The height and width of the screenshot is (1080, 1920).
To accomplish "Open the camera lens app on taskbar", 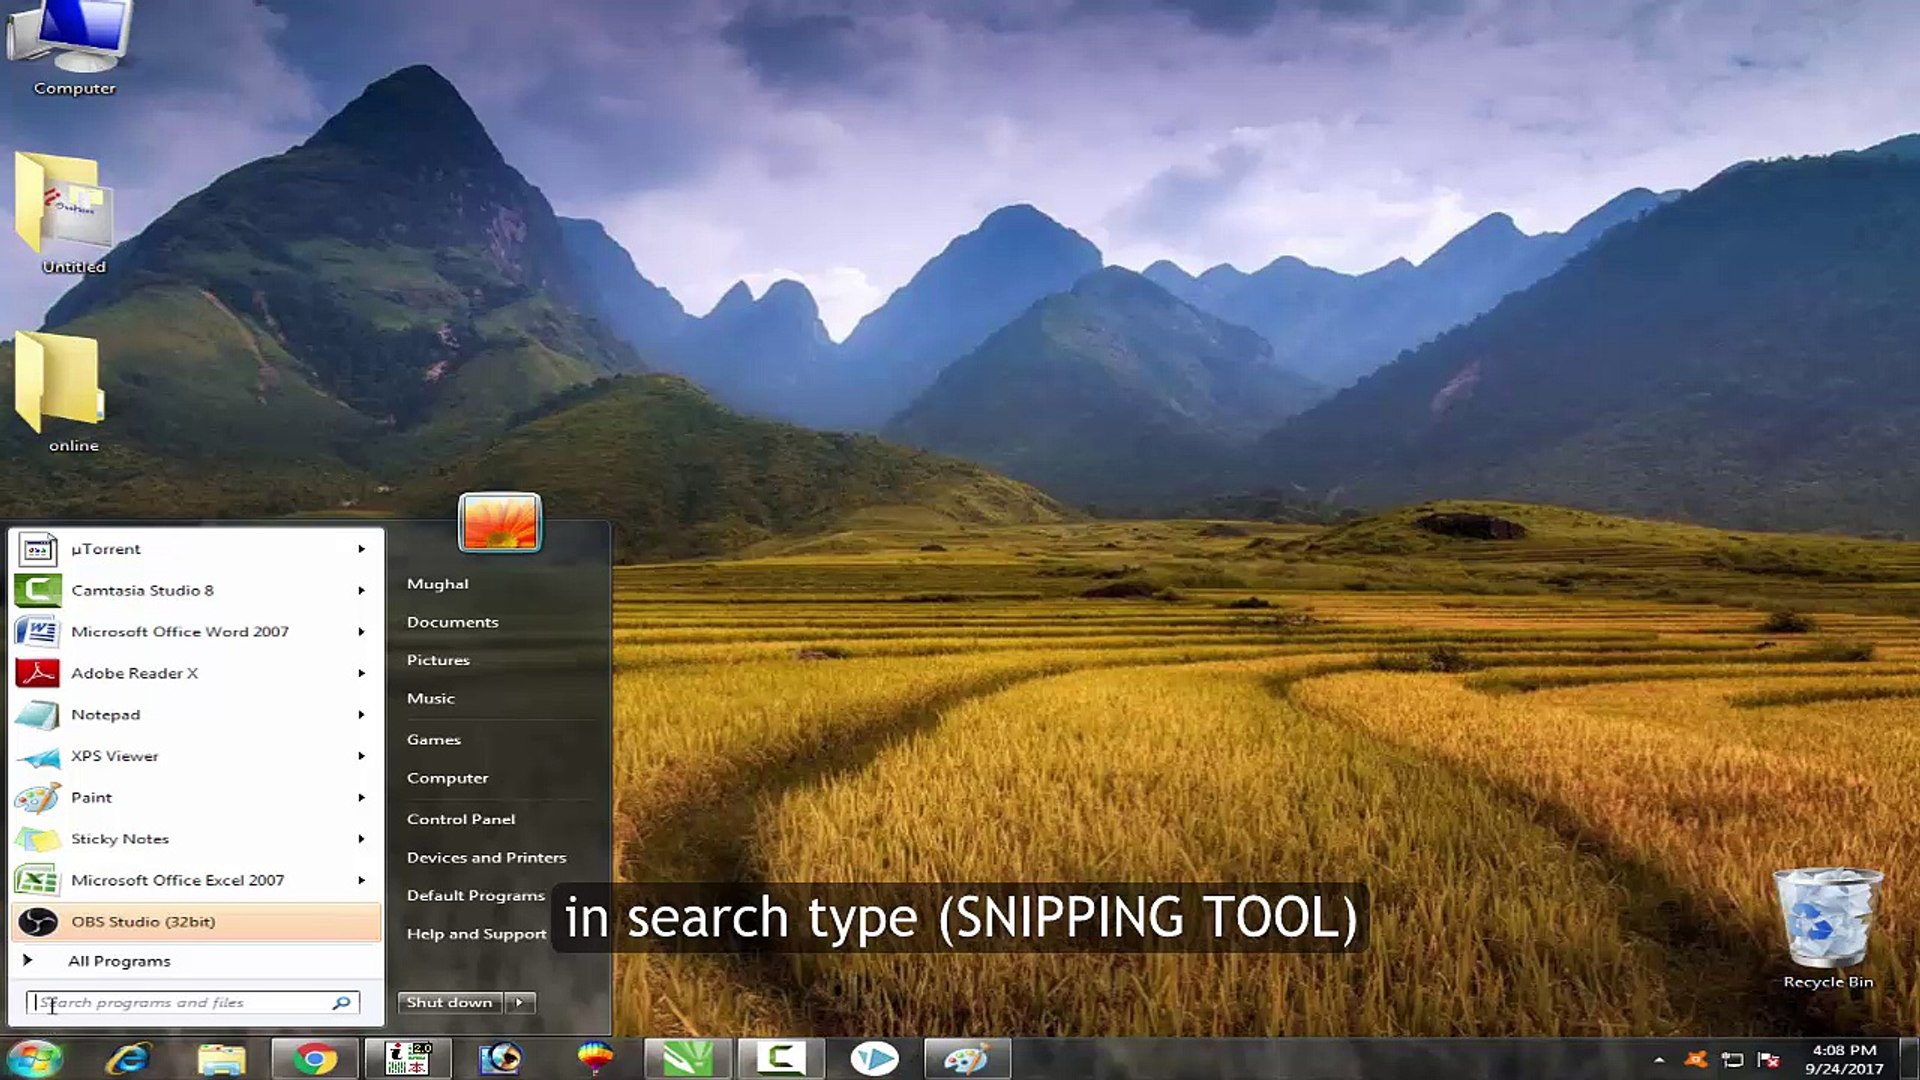I will coord(501,1058).
